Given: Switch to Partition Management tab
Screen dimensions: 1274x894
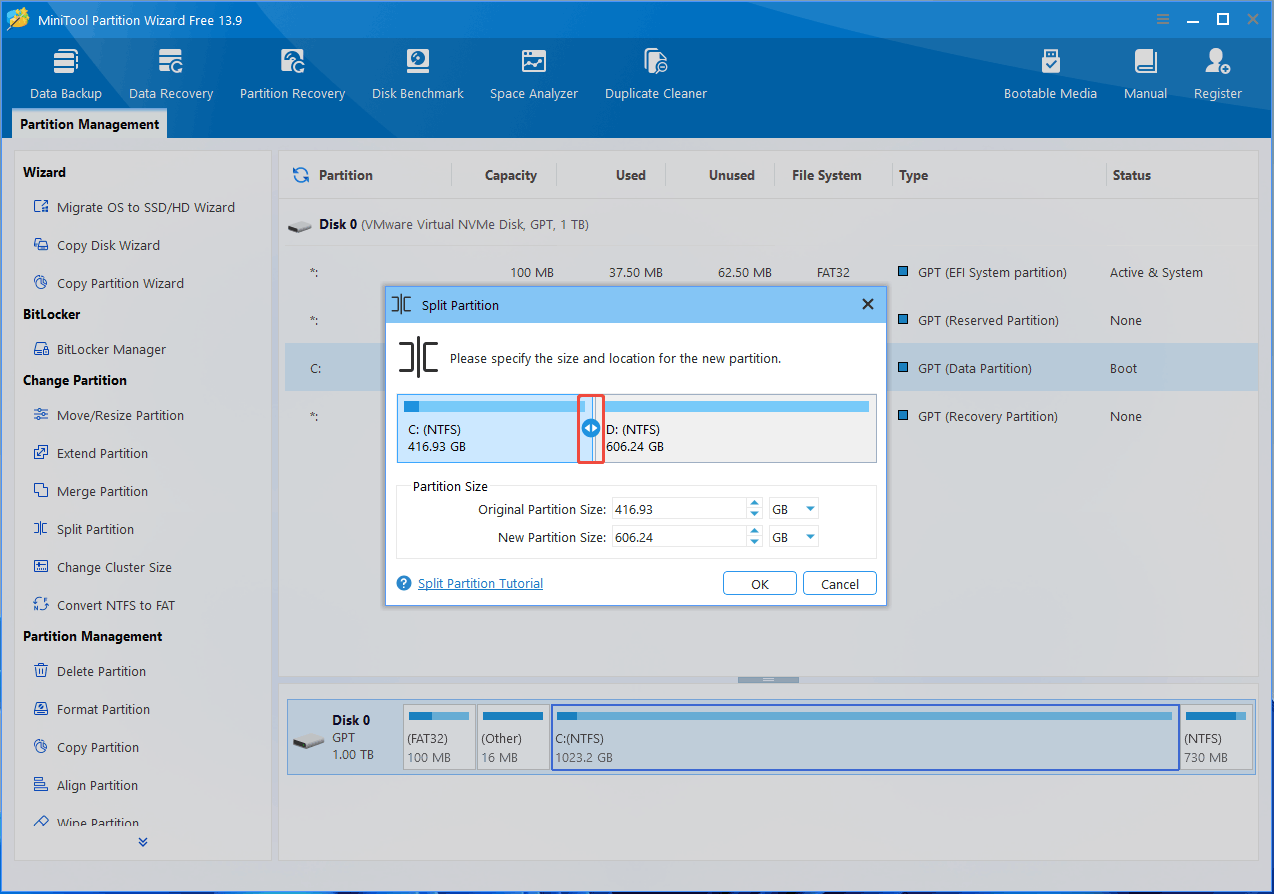Looking at the screenshot, I should pos(90,124).
